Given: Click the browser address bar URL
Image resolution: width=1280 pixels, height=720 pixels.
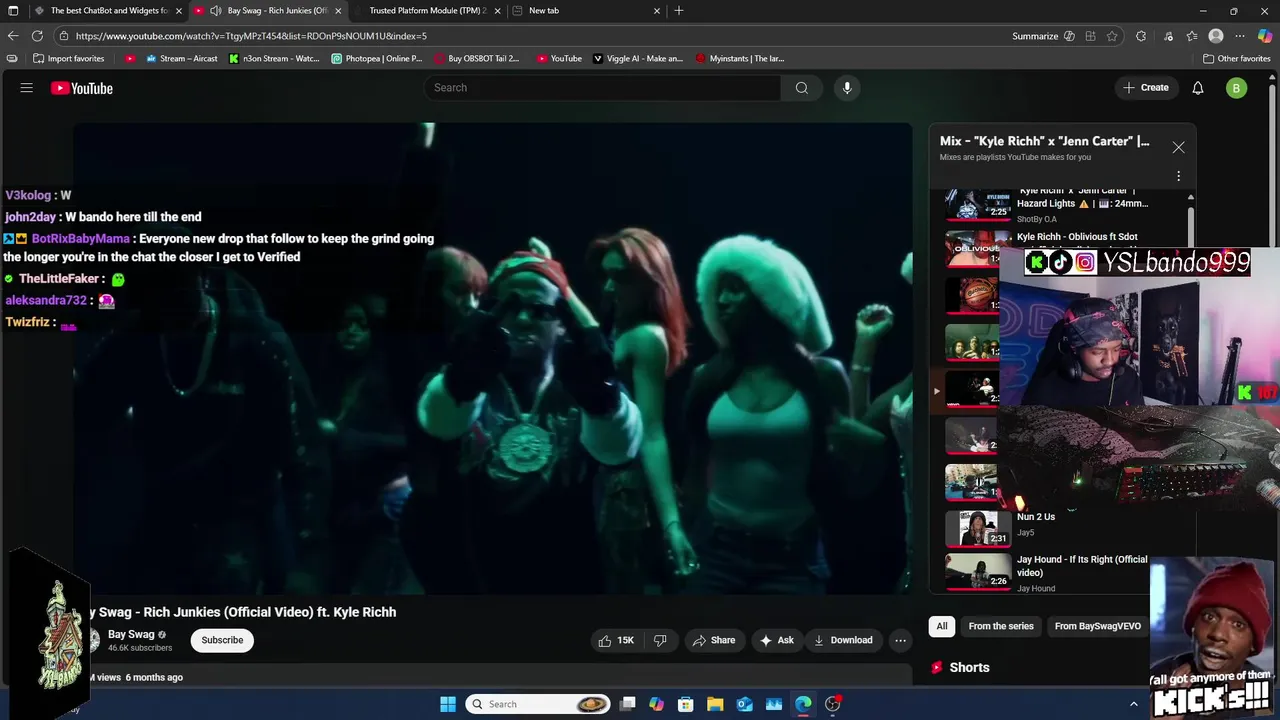Looking at the screenshot, I should 251,36.
